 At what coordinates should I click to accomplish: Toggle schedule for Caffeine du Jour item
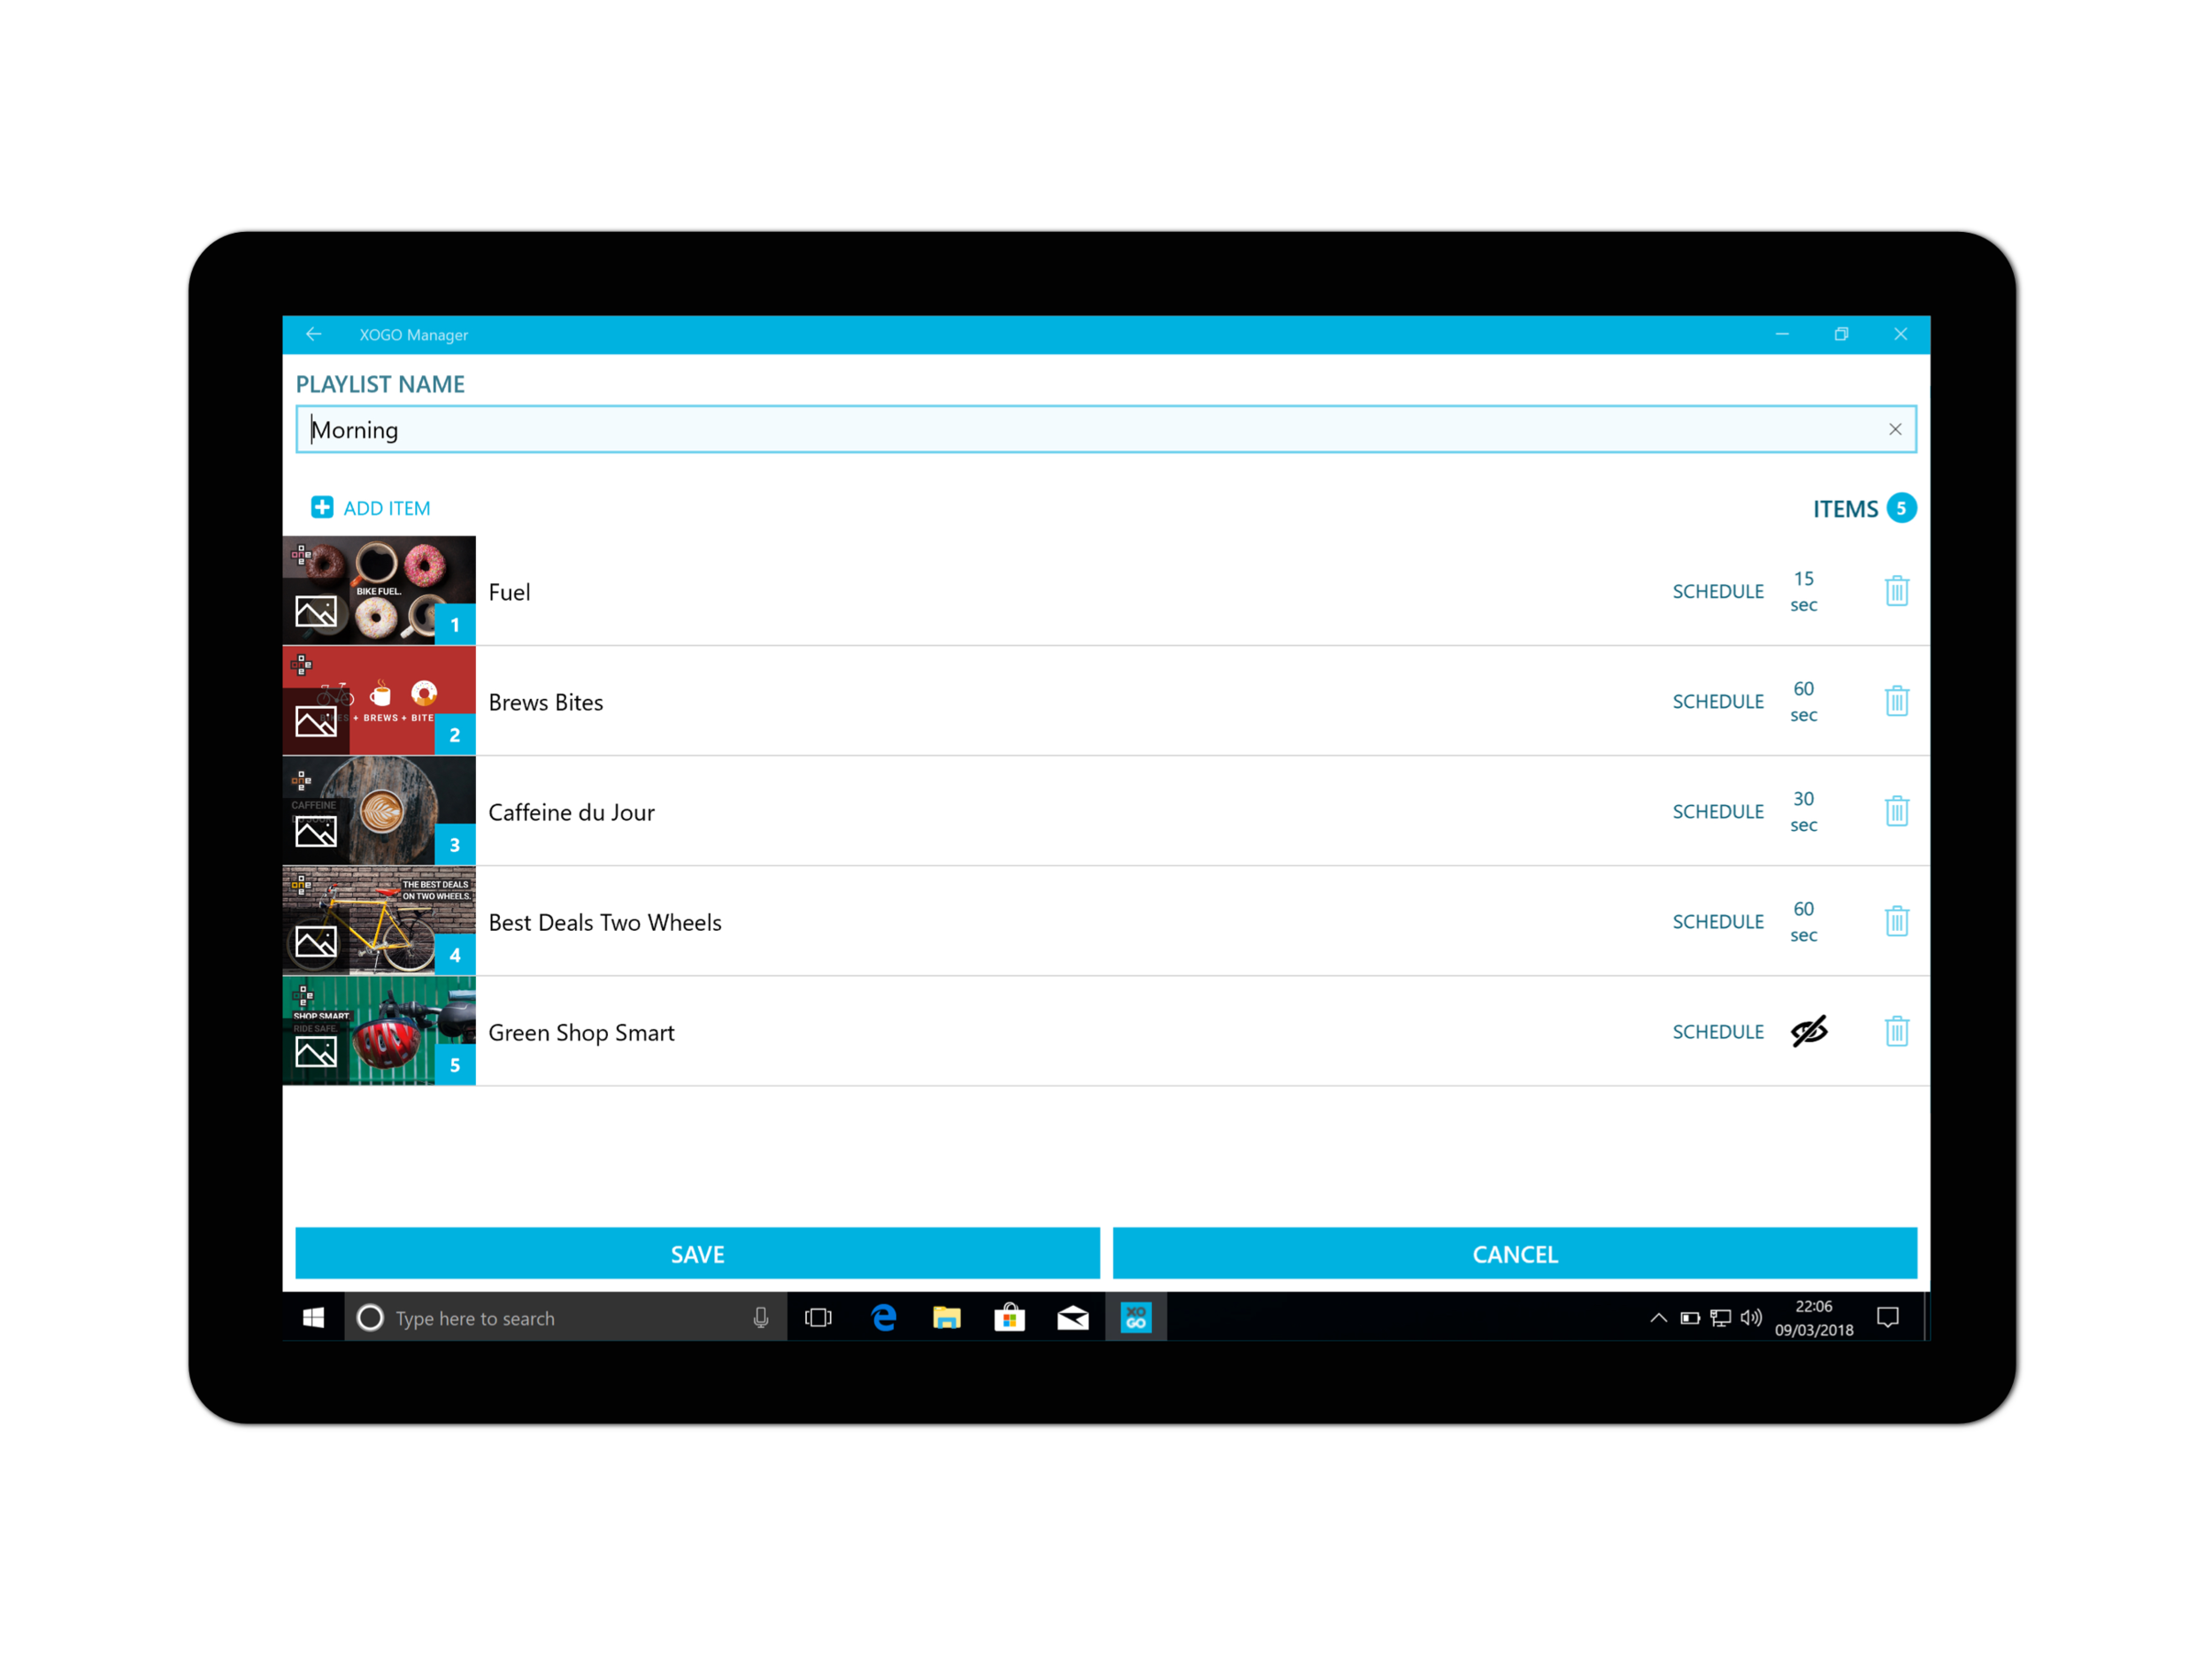click(1716, 810)
